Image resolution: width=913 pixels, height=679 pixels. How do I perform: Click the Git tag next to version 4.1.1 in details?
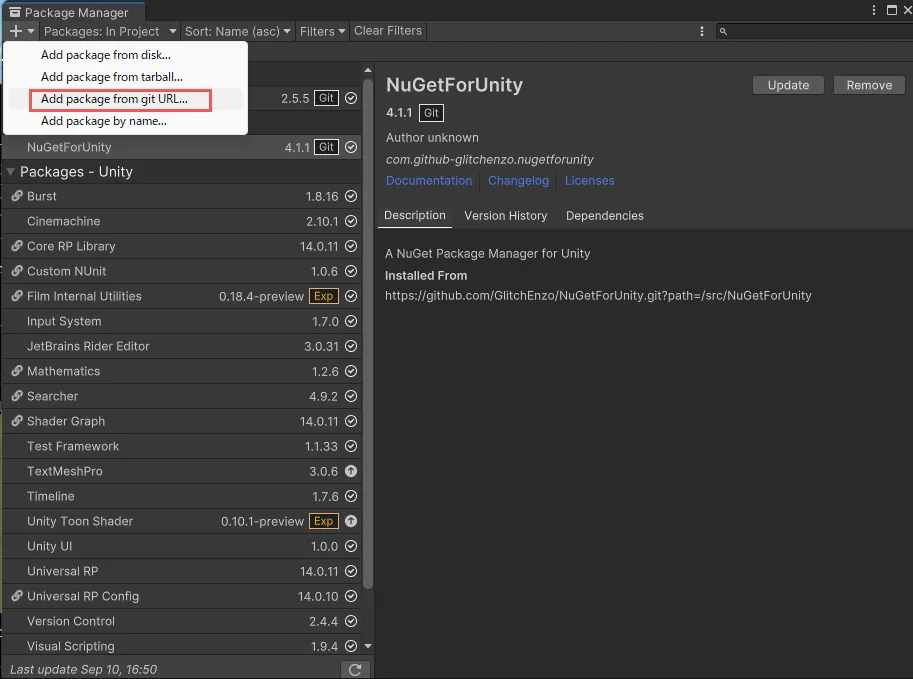point(431,113)
